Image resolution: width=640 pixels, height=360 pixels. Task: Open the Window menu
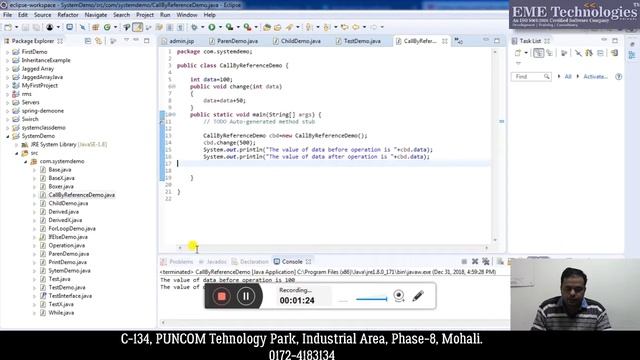pos(187,15)
